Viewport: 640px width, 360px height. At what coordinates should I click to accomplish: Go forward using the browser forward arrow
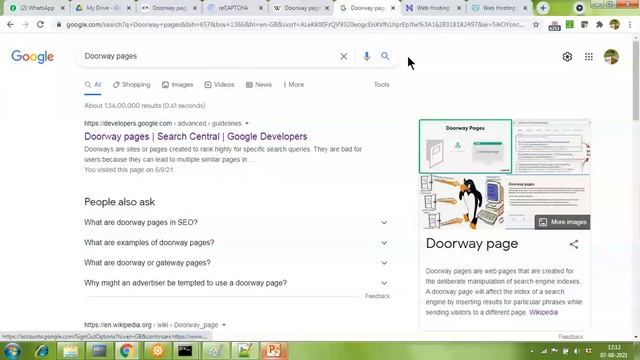(25, 24)
